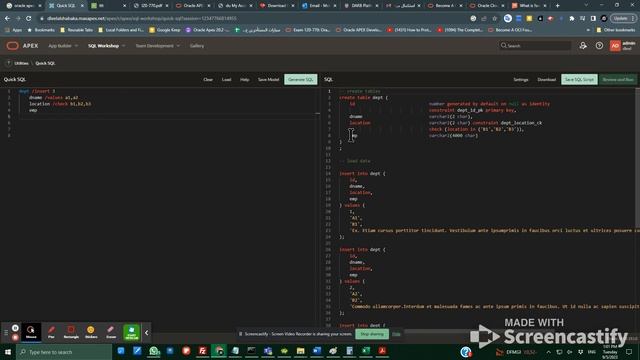Image resolution: width=640 pixels, height=360 pixels.
Task: Open Help in Quick SQL toolbar
Action: [244, 80]
